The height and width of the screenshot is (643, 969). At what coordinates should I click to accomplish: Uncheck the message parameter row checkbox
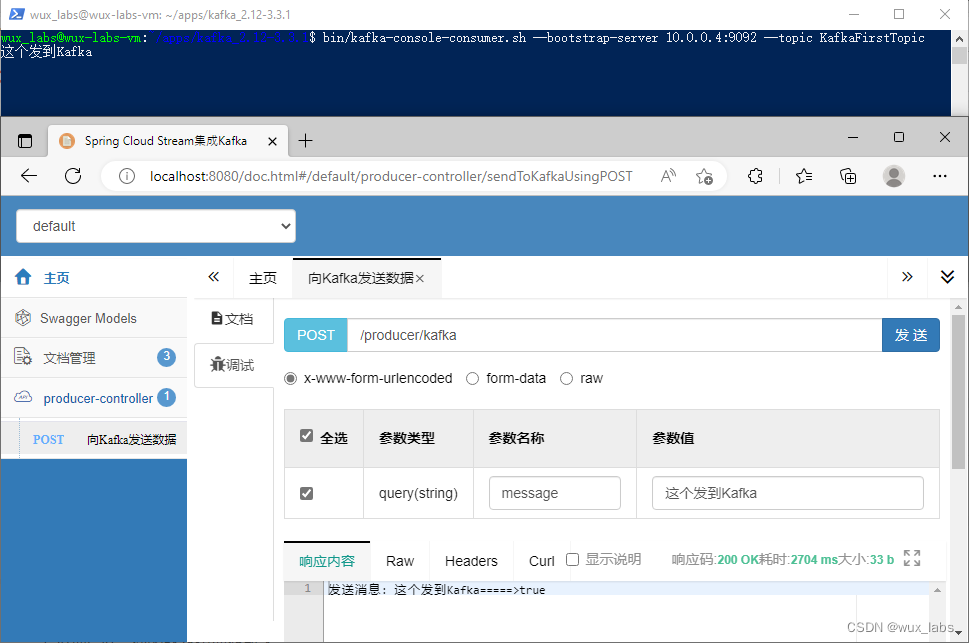point(306,493)
